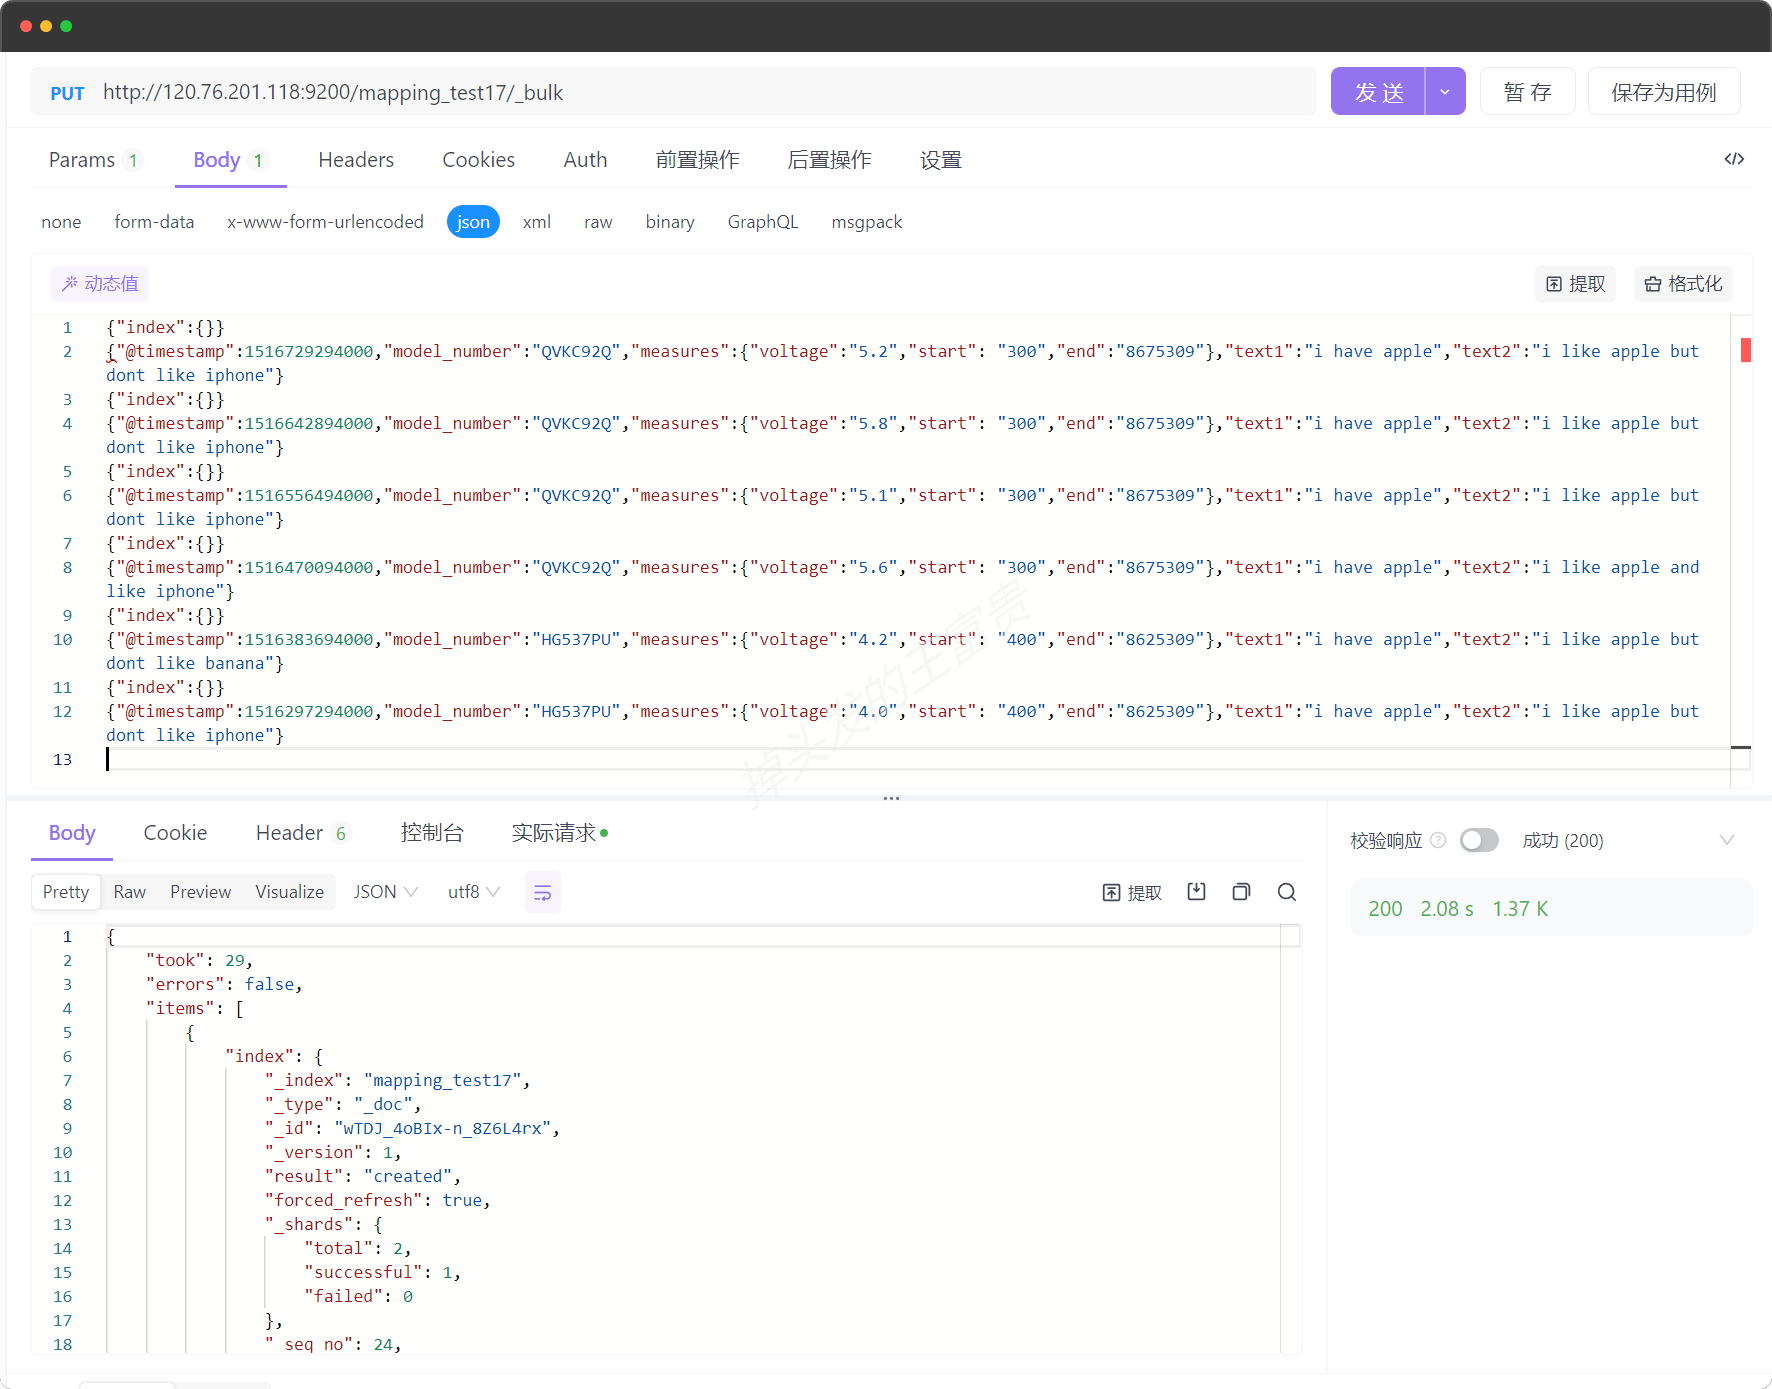The height and width of the screenshot is (1389, 1772).
Task: Click the response download icon
Action: pos(1196,892)
